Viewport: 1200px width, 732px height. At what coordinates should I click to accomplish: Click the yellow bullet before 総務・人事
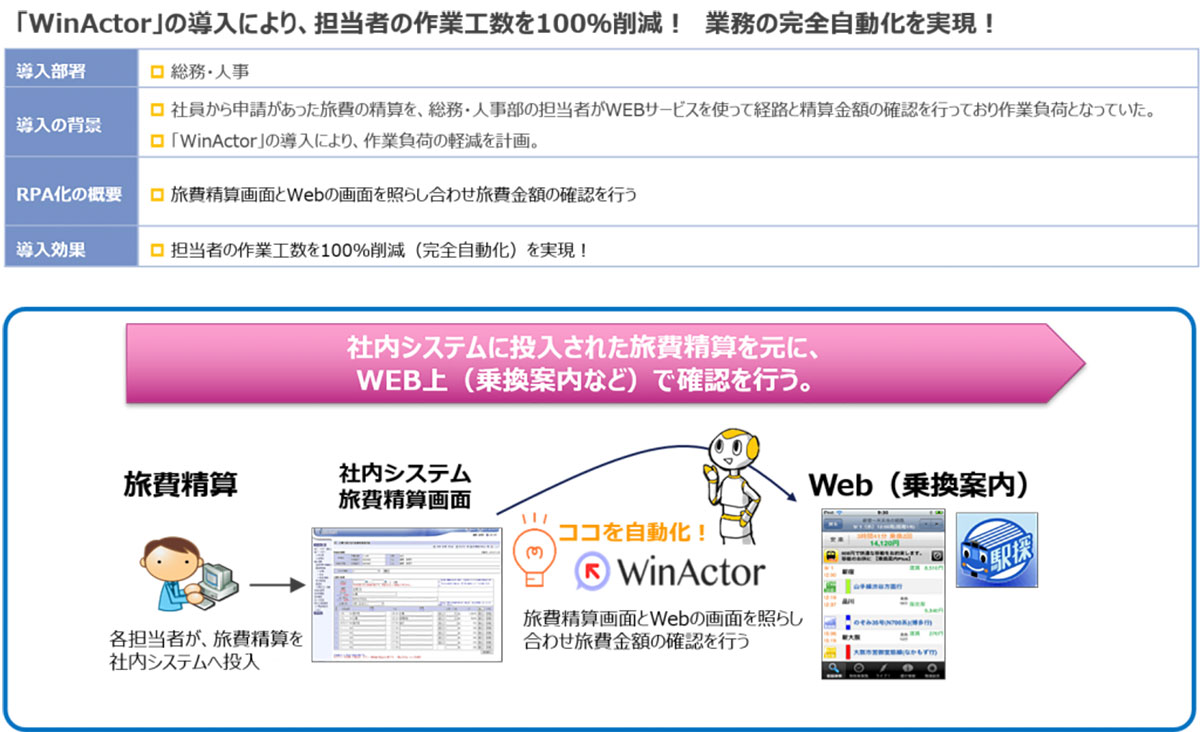[x=156, y=72]
